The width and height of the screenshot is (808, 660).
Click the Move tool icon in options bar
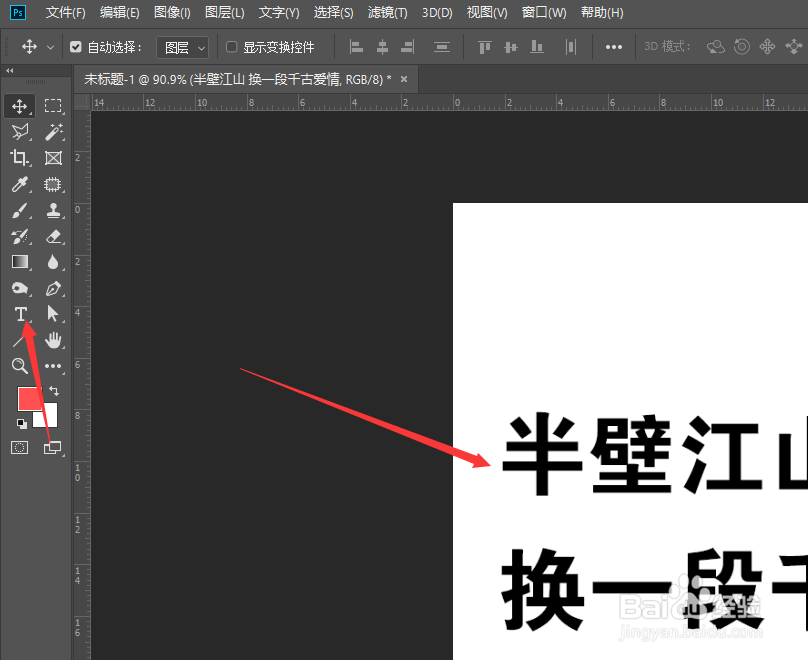pyautogui.click(x=29, y=47)
